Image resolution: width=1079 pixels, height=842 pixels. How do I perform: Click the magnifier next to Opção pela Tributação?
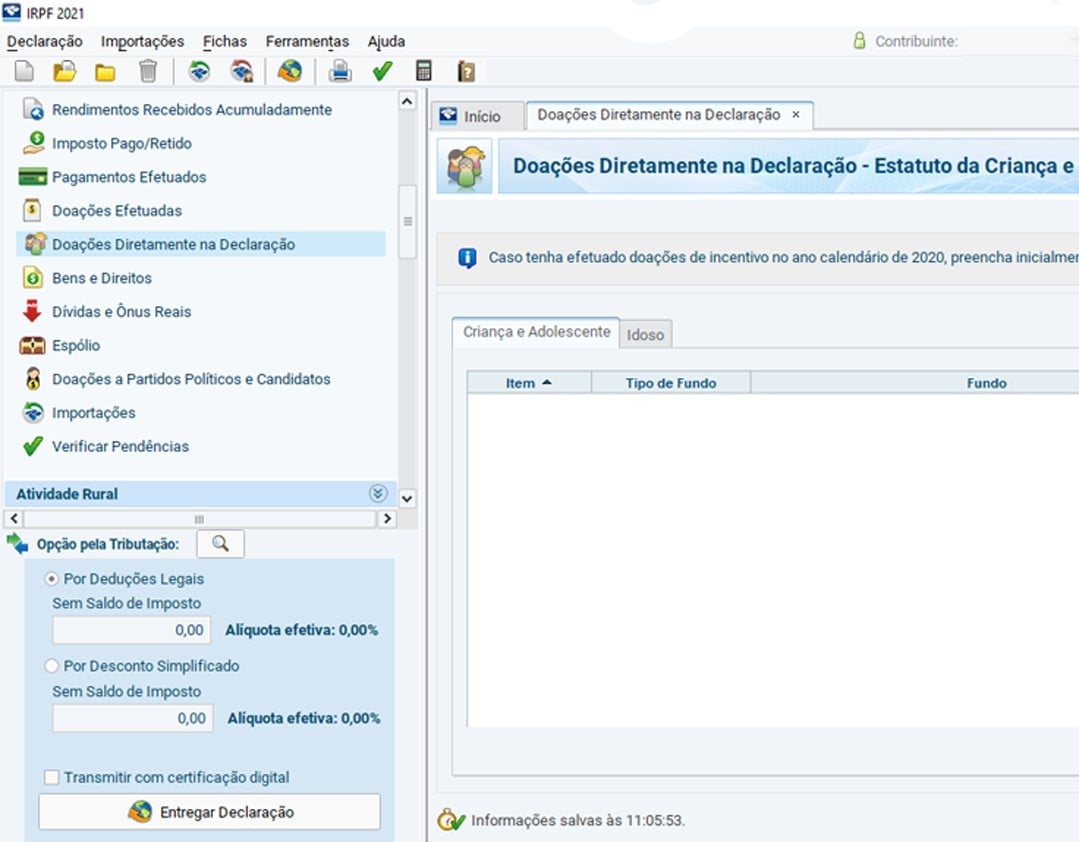point(220,544)
